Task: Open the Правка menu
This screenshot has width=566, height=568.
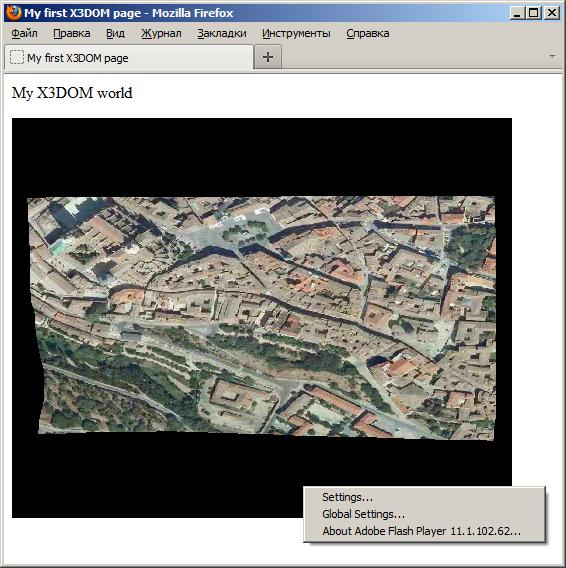Action: click(72, 33)
